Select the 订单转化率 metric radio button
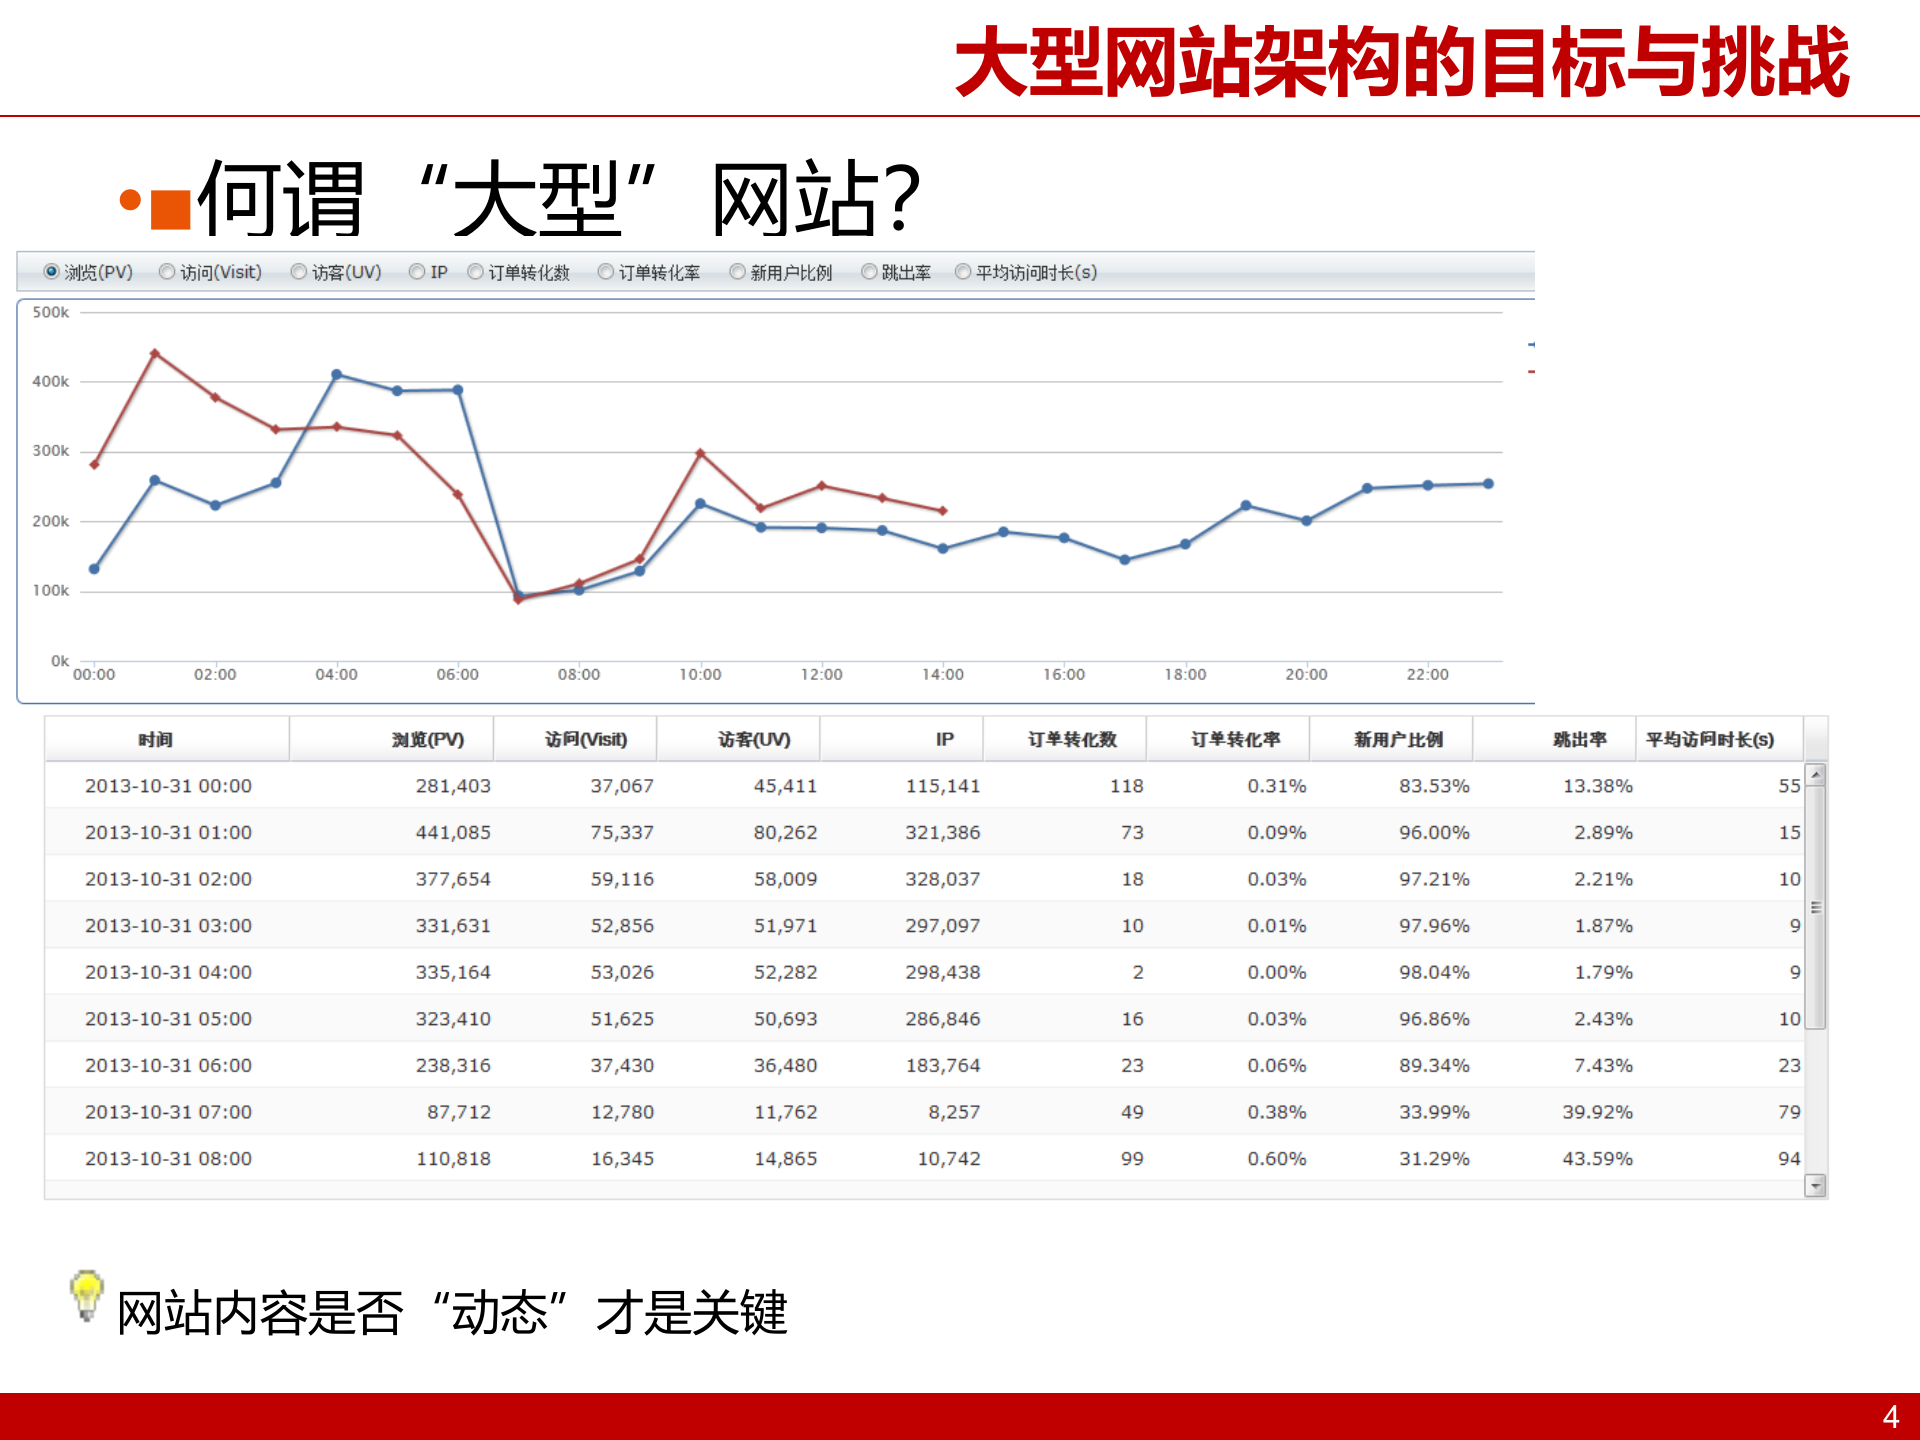This screenshot has height=1440, width=1920. [604, 271]
